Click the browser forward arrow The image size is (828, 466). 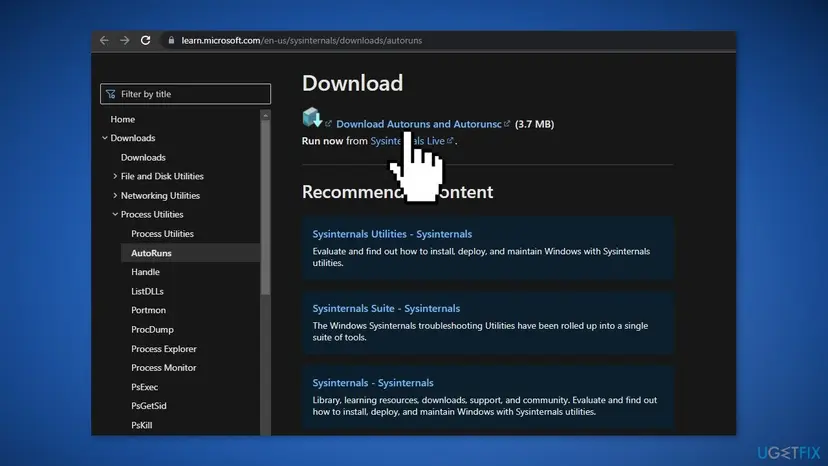[125, 41]
